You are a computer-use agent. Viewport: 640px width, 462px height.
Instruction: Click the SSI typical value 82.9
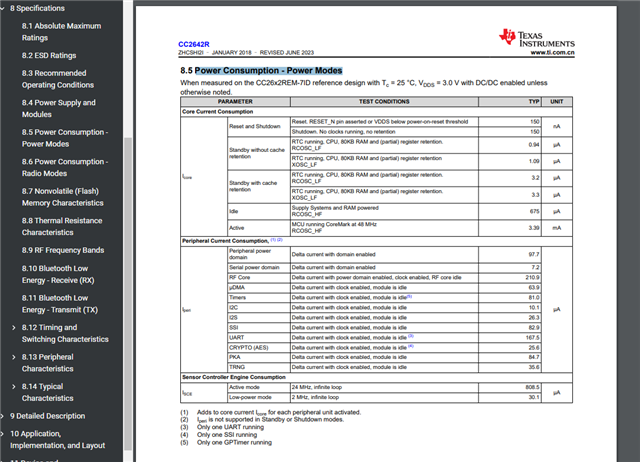(534, 328)
